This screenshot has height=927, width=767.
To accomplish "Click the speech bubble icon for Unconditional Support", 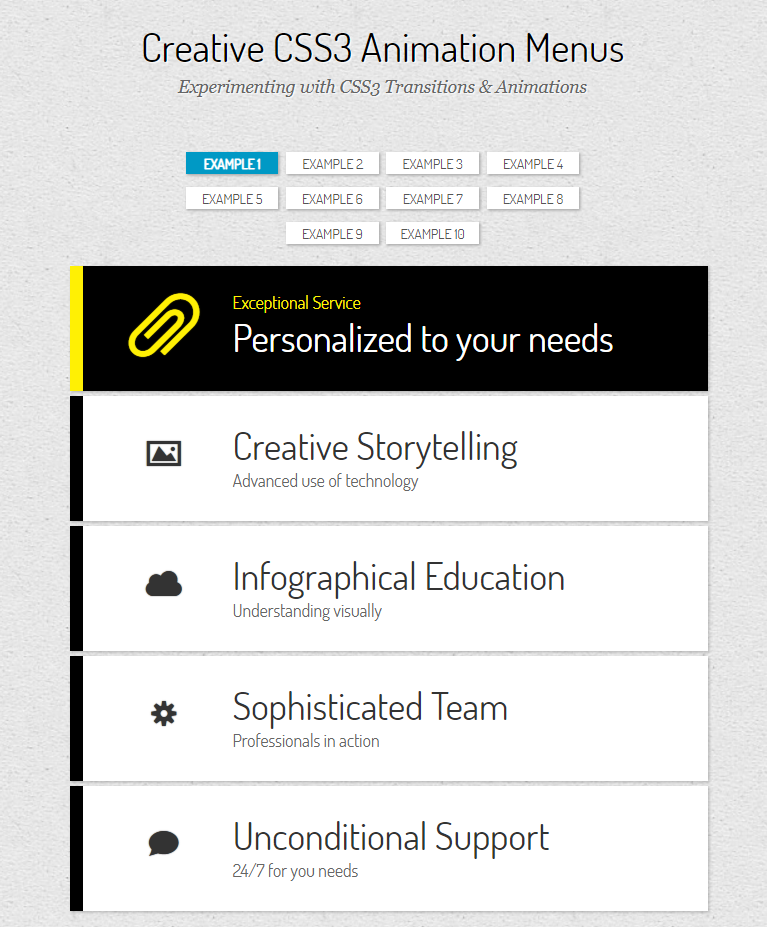I will tap(164, 843).
